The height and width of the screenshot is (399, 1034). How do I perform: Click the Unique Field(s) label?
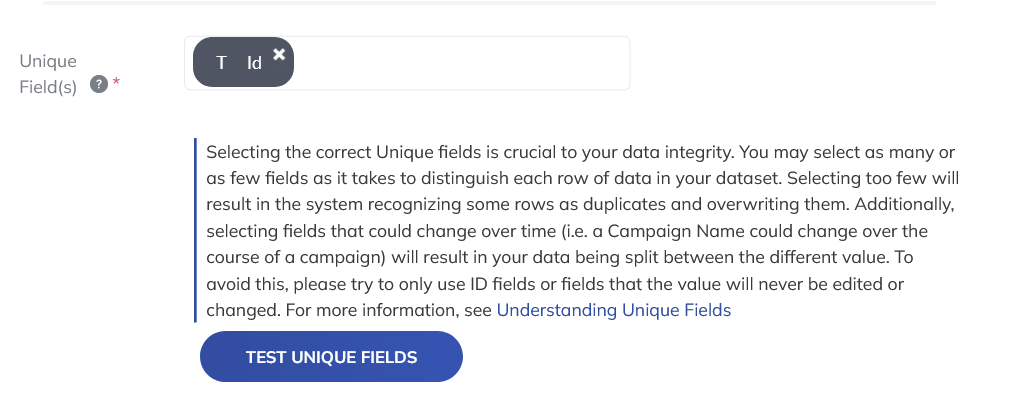pos(48,74)
